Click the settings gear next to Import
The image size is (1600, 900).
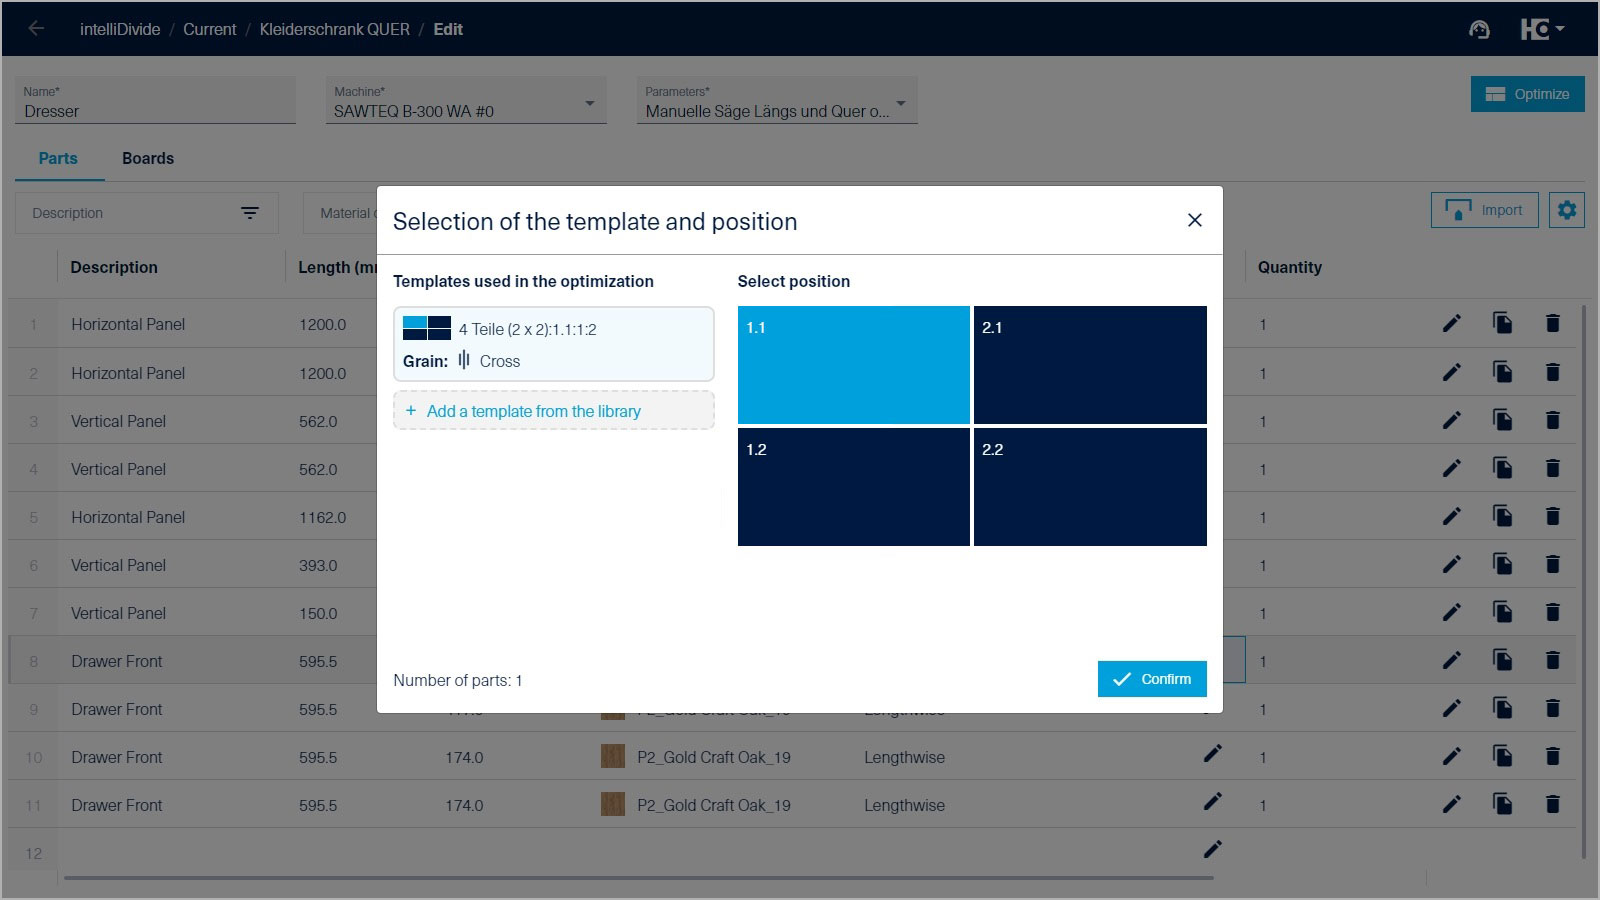point(1566,210)
